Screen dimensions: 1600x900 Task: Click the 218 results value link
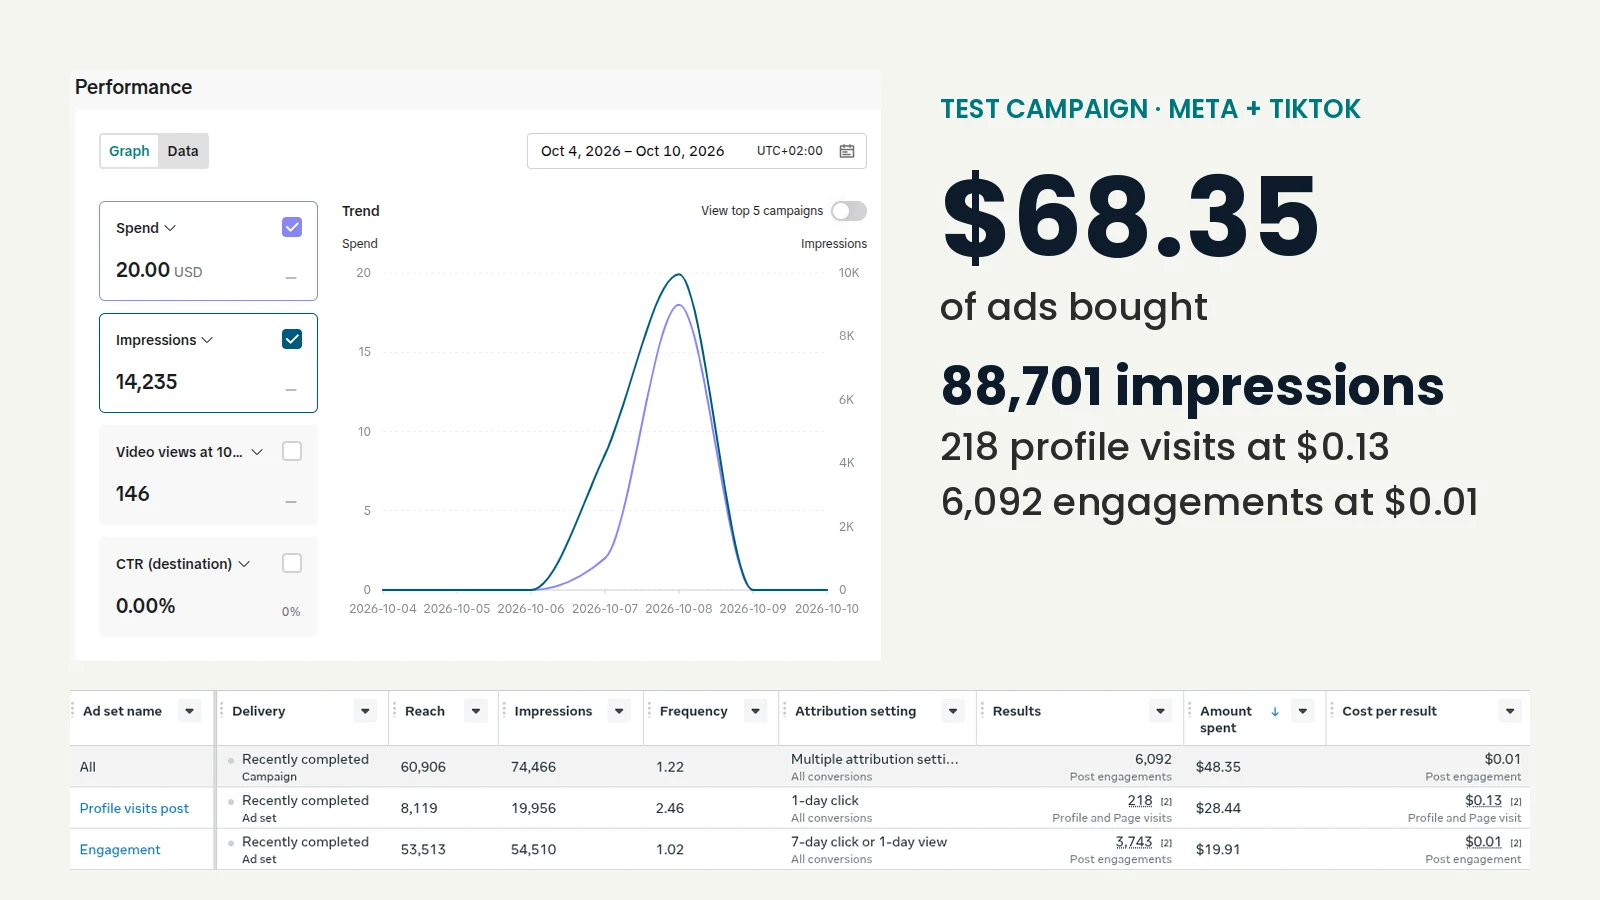pos(1140,801)
